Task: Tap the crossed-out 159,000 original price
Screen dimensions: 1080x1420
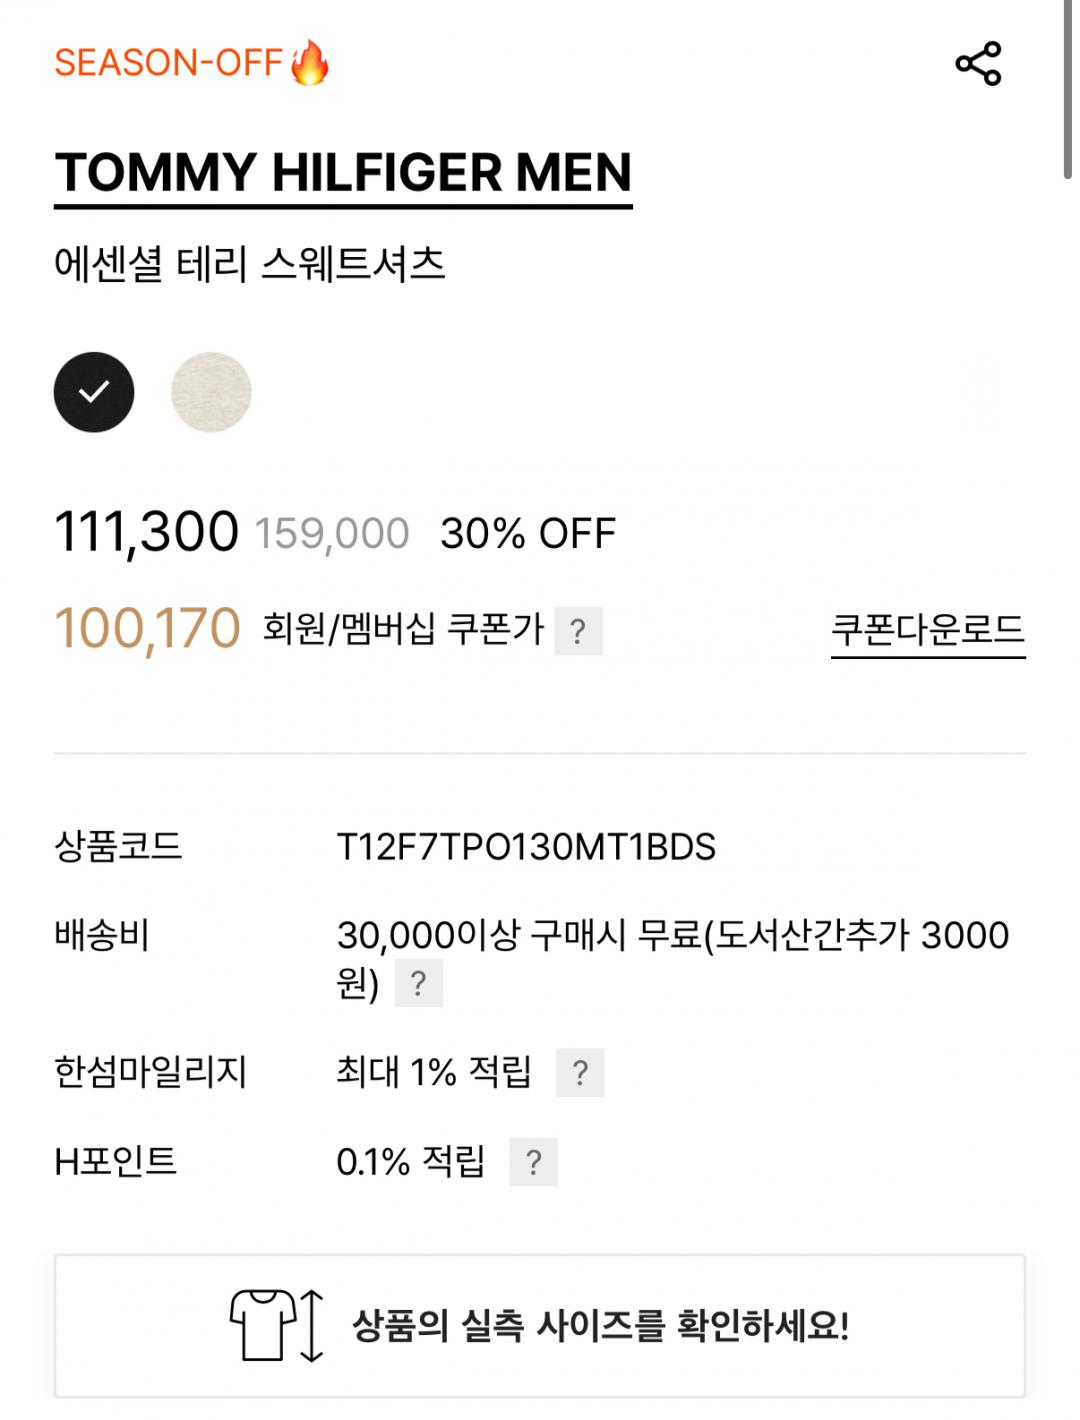Action: (x=332, y=534)
